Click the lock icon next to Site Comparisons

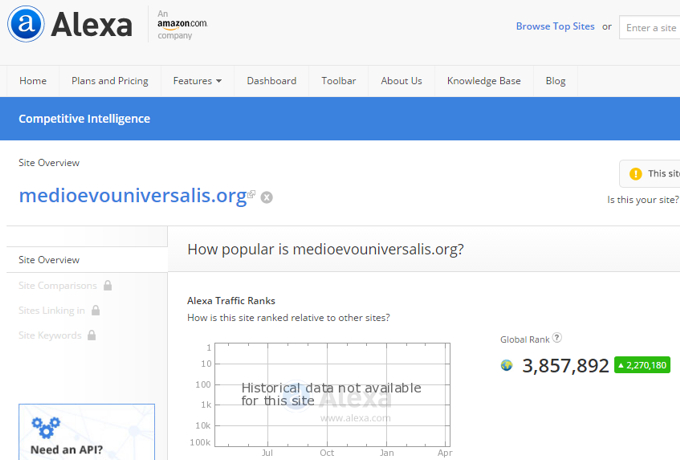point(108,285)
